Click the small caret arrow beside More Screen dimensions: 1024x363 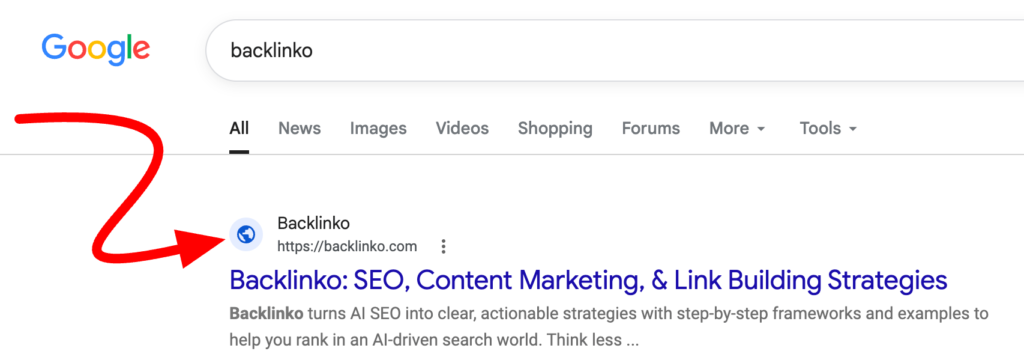coord(761,129)
